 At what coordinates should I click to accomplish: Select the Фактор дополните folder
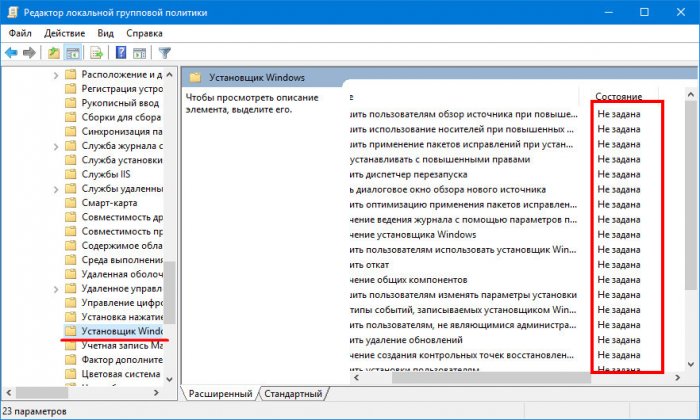(x=114, y=360)
